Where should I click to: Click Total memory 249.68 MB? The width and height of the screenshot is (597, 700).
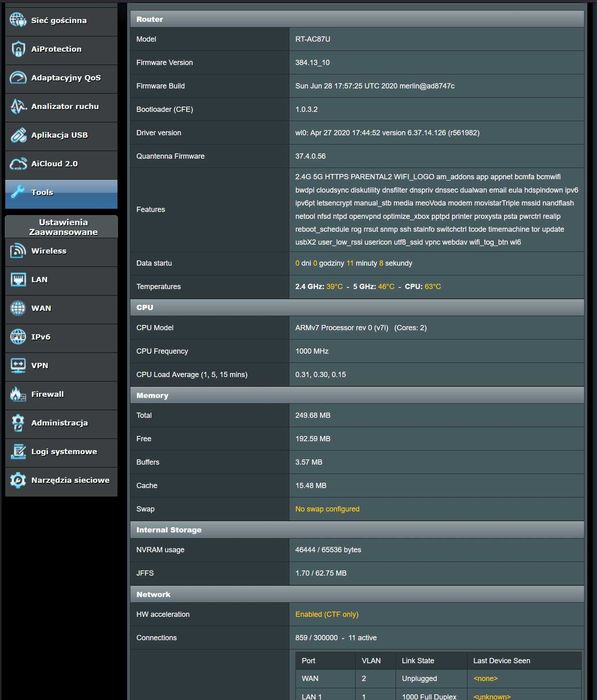(x=313, y=415)
